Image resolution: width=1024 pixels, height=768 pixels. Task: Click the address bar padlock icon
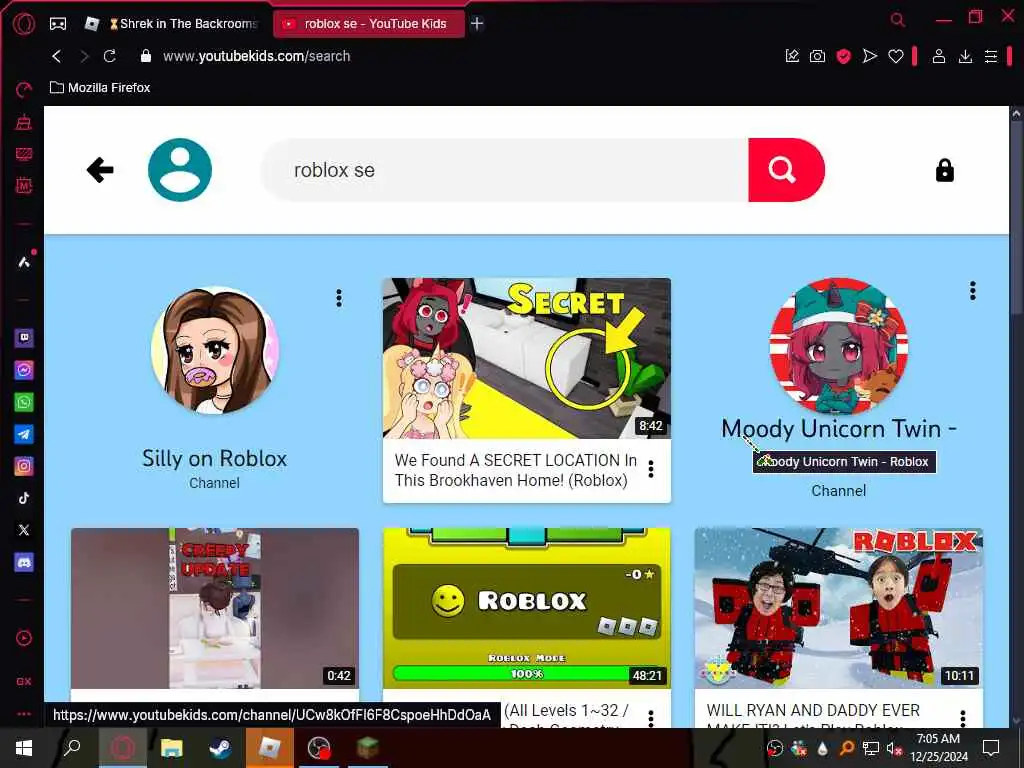[x=146, y=56]
